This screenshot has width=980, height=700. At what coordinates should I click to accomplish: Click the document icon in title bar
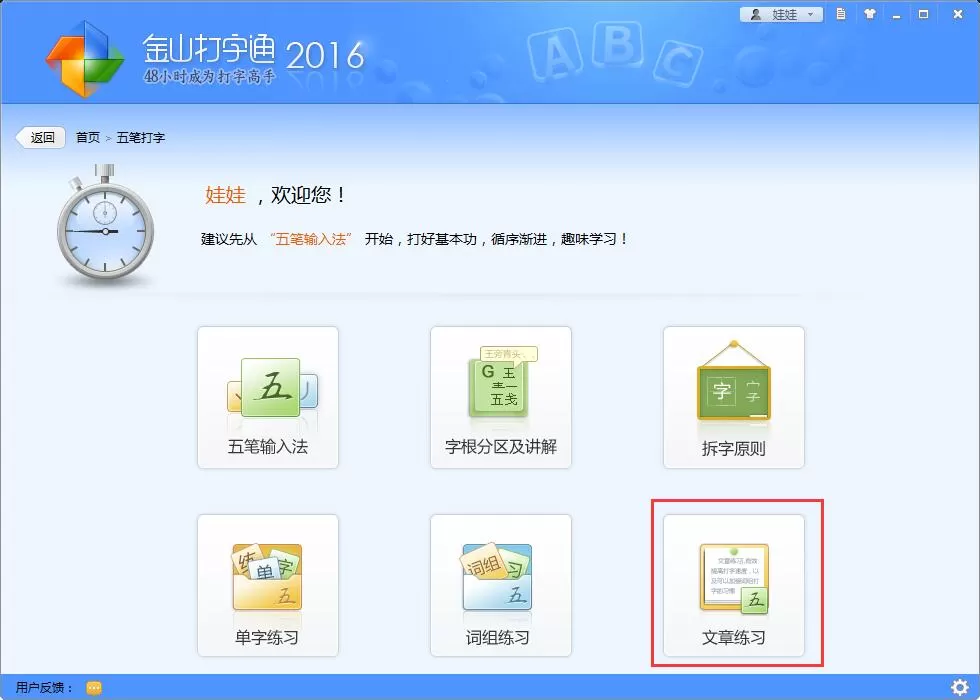[841, 14]
